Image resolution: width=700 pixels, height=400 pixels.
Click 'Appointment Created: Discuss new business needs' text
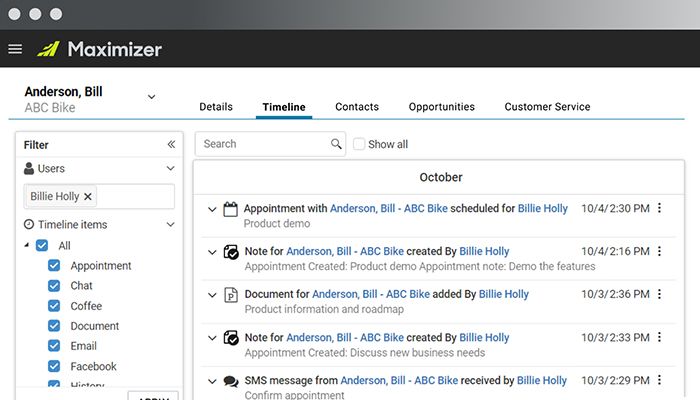coord(365,353)
